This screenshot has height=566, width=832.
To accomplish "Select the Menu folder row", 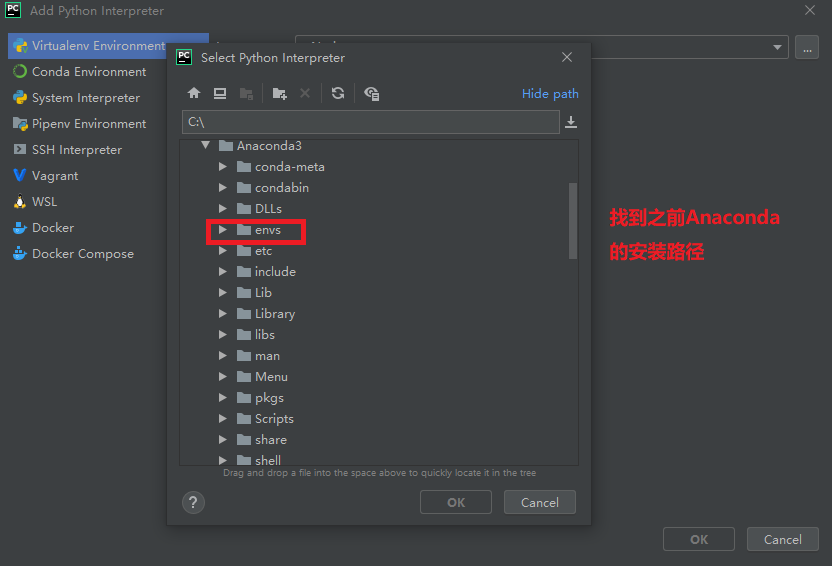I will point(374,377).
